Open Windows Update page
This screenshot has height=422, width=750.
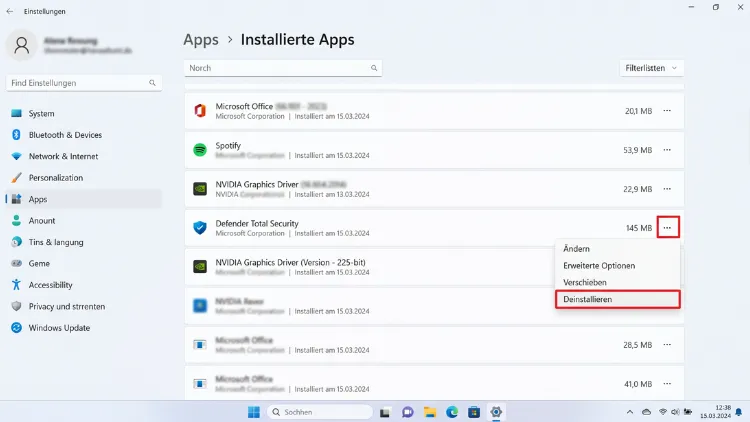(84, 328)
